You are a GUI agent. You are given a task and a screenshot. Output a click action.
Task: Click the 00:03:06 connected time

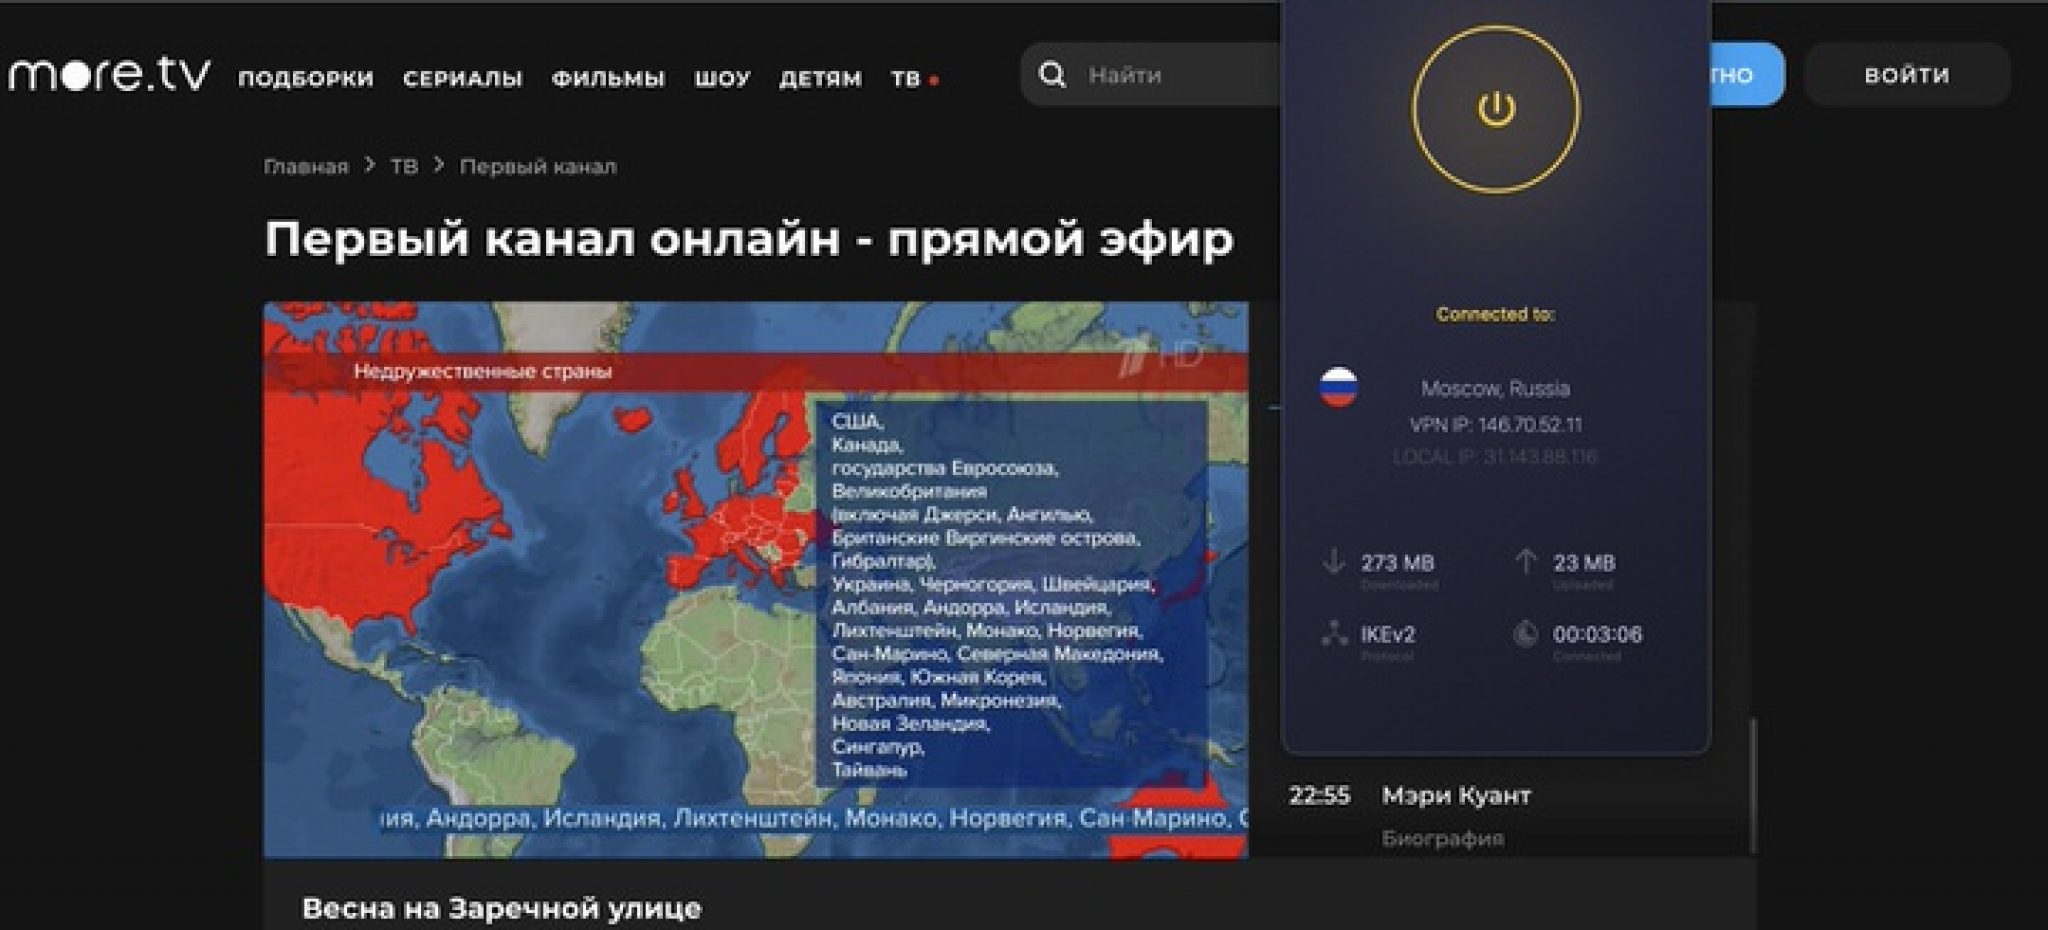tap(1597, 634)
